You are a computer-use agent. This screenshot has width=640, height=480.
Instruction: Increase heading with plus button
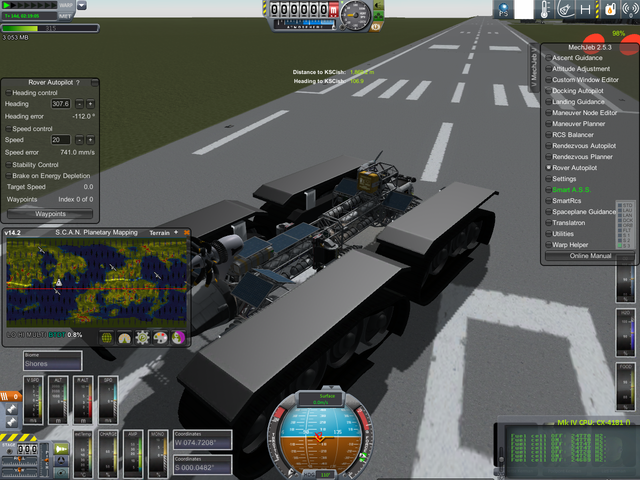point(90,104)
